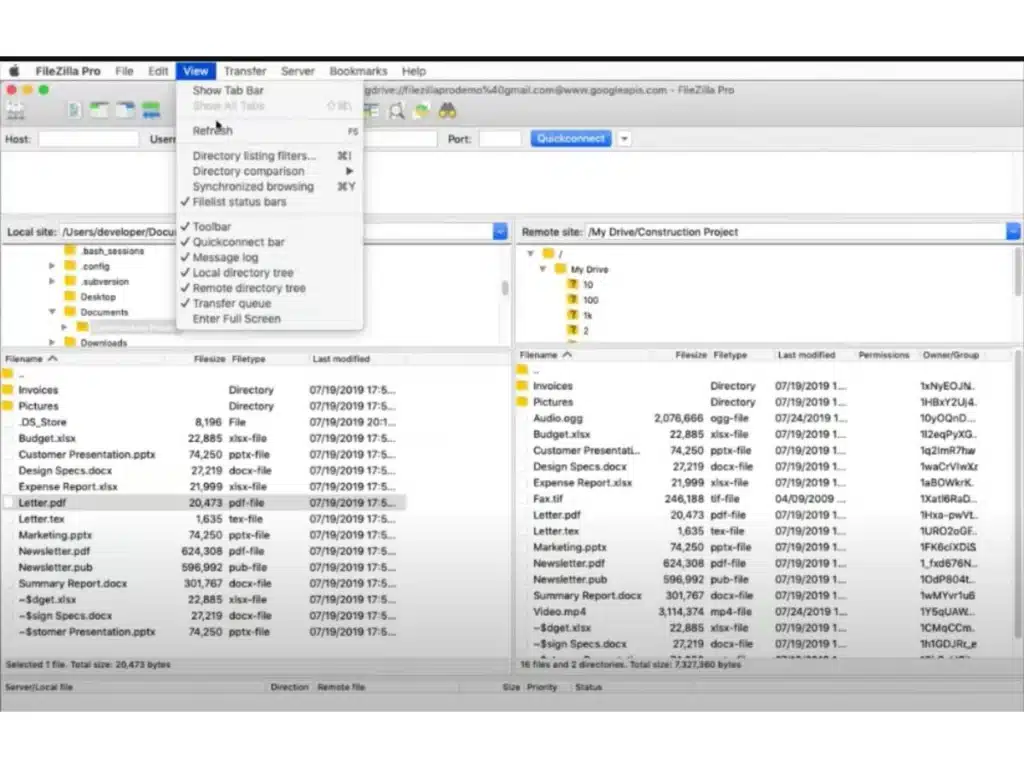
Task: Open the Transfer menu
Action: 245,71
